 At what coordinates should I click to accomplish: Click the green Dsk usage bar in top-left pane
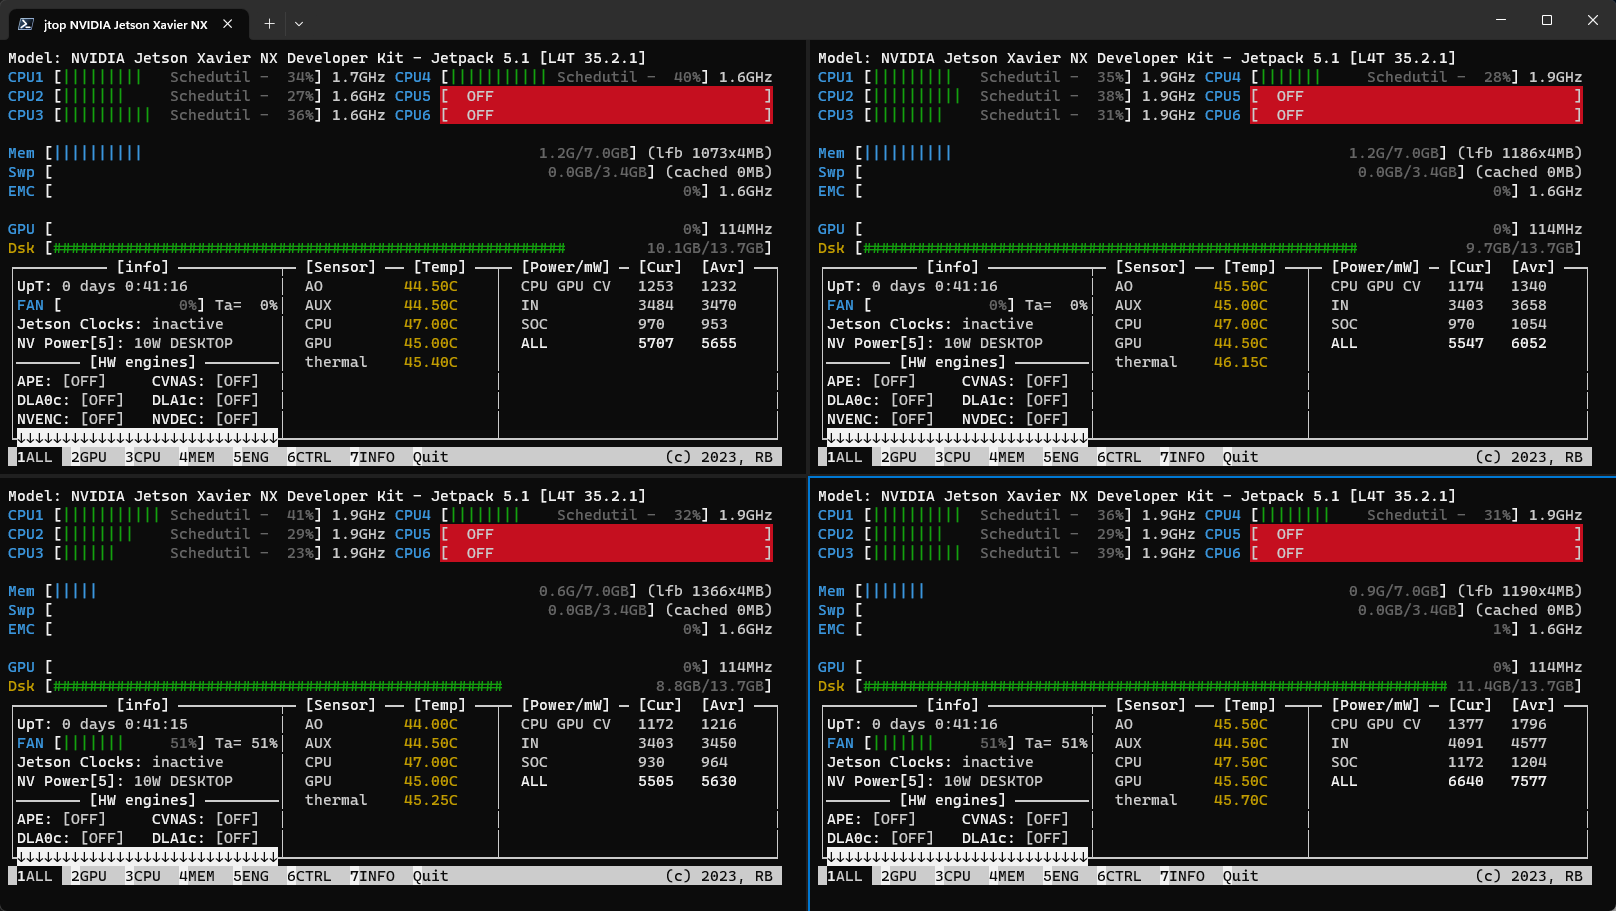pos(309,248)
